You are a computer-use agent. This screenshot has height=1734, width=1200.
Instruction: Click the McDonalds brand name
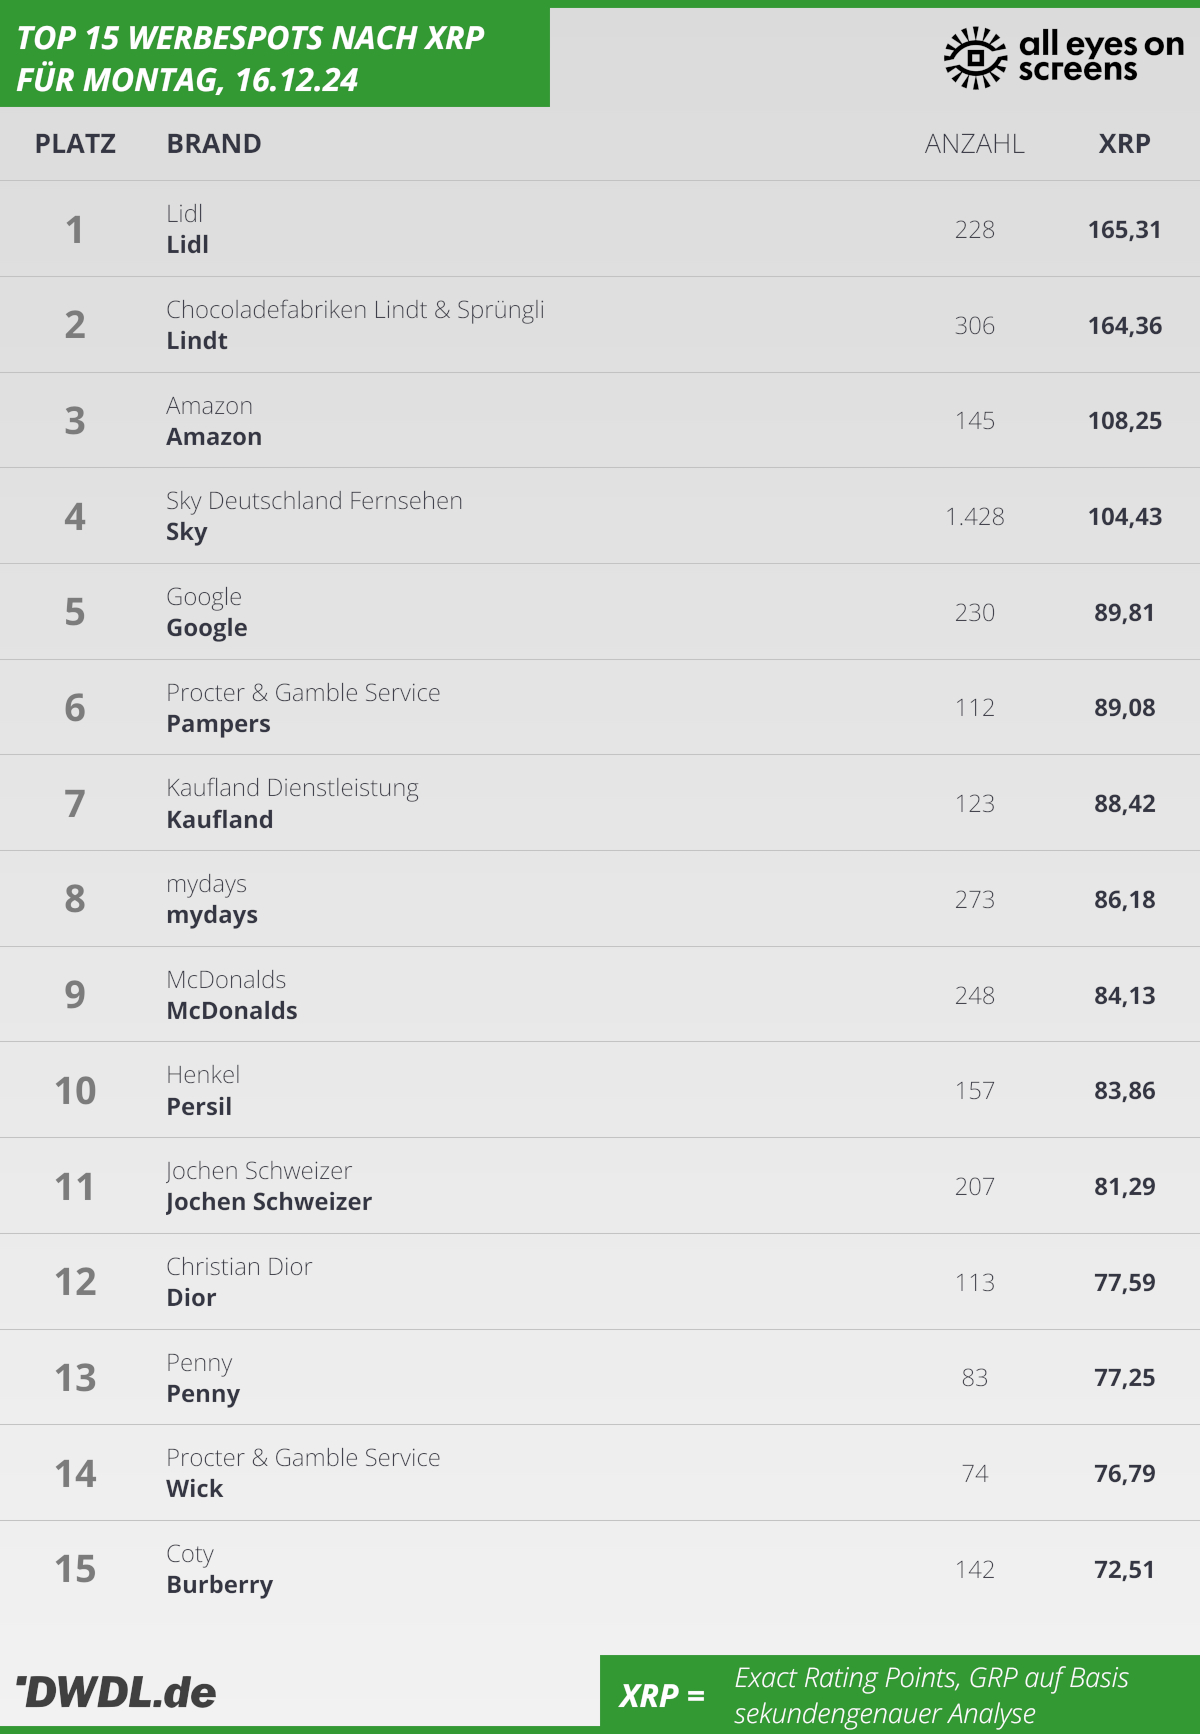[232, 1011]
